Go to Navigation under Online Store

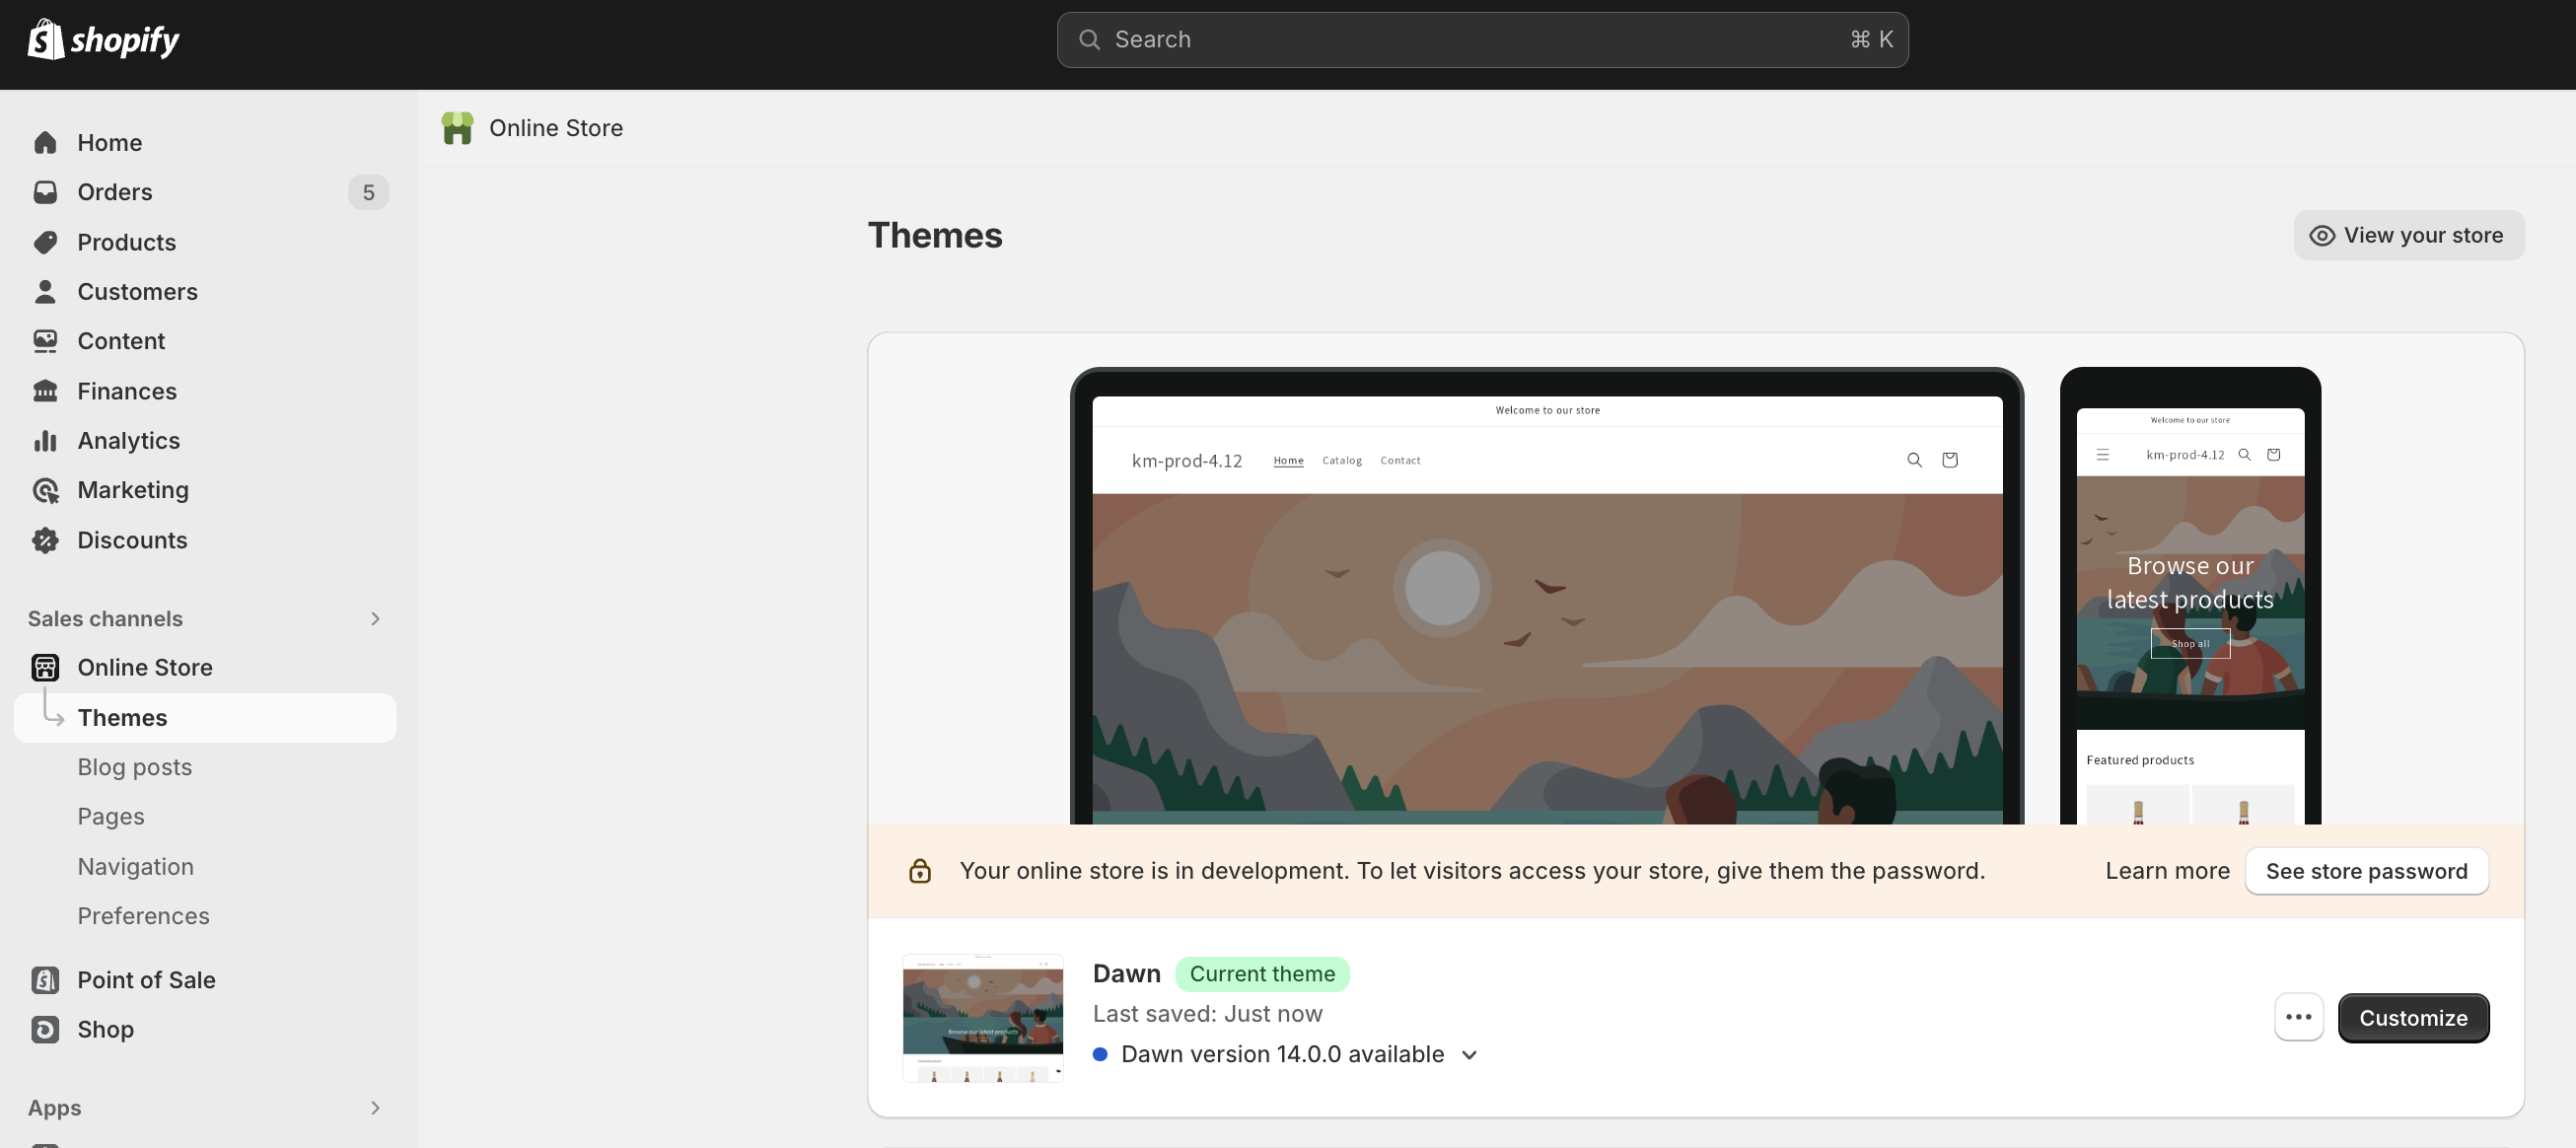click(x=136, y=867)
